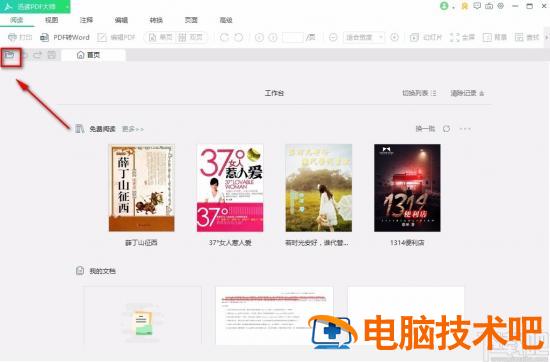
Task: Select the 转换 ribbon tab
Action: 156,20
